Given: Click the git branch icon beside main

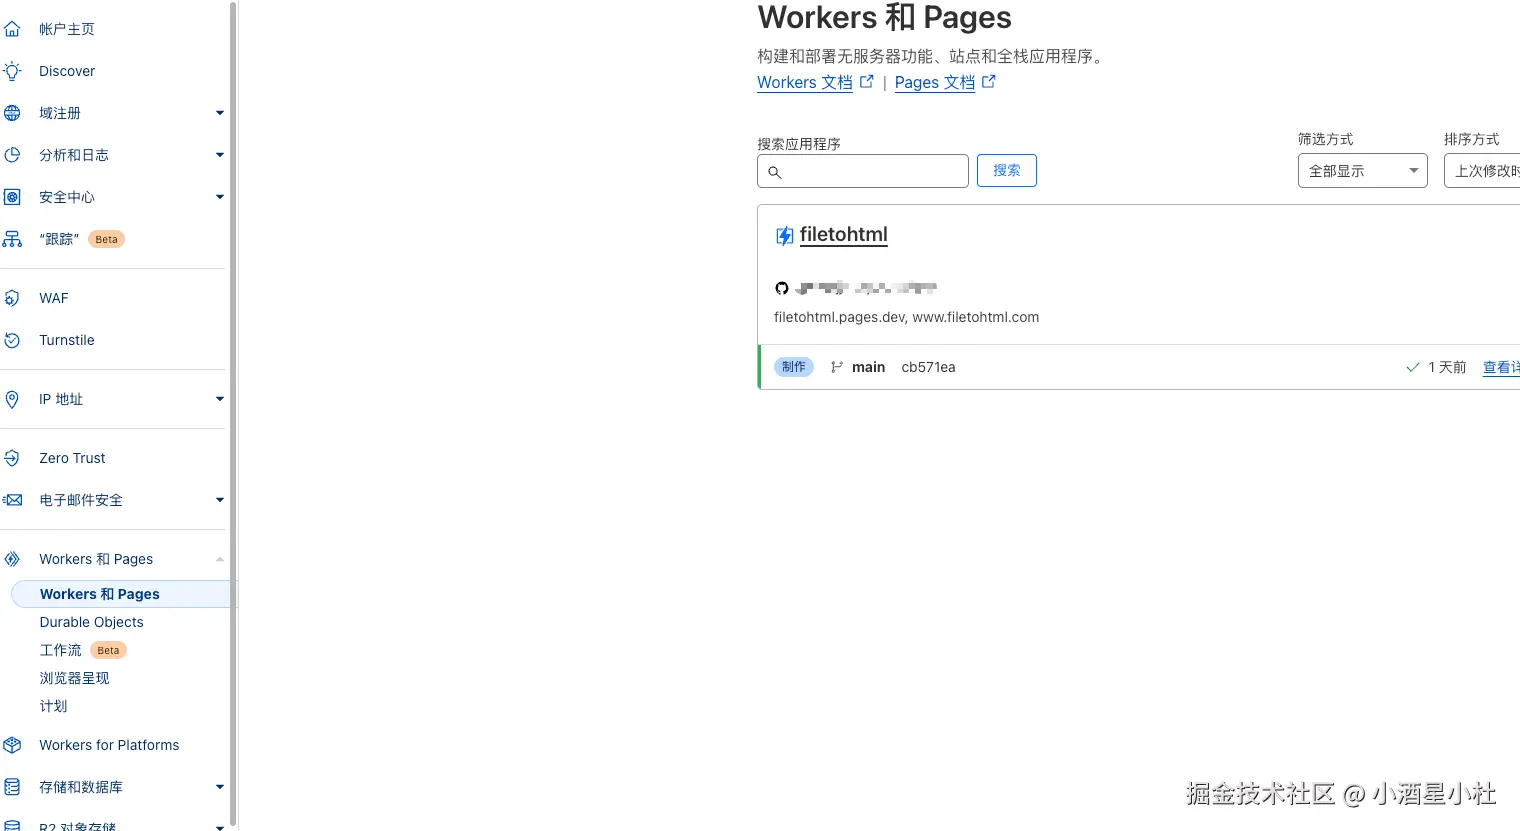Looking at the screenshot, I should 837,367.
